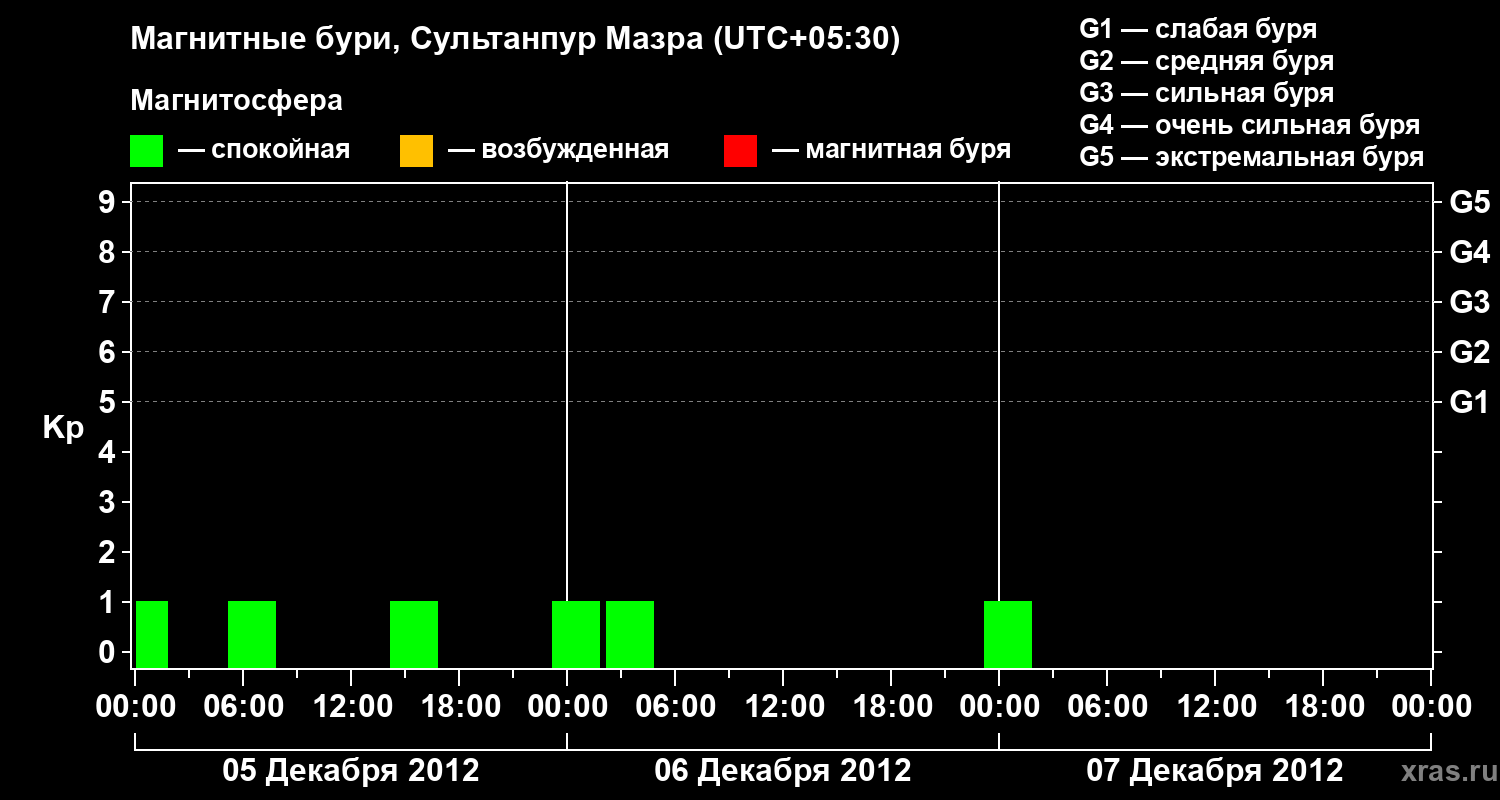Click the '12:00' time label under 06 December
This screenshot has width=1500, height=800.
tap(783, 707)
